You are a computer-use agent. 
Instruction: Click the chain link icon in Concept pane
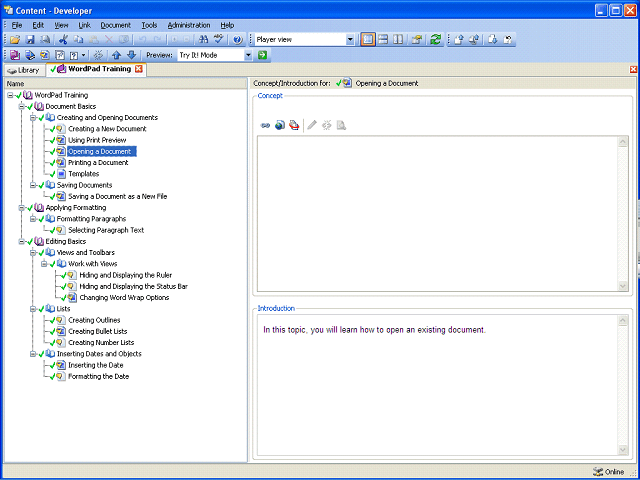coord(265,125)
